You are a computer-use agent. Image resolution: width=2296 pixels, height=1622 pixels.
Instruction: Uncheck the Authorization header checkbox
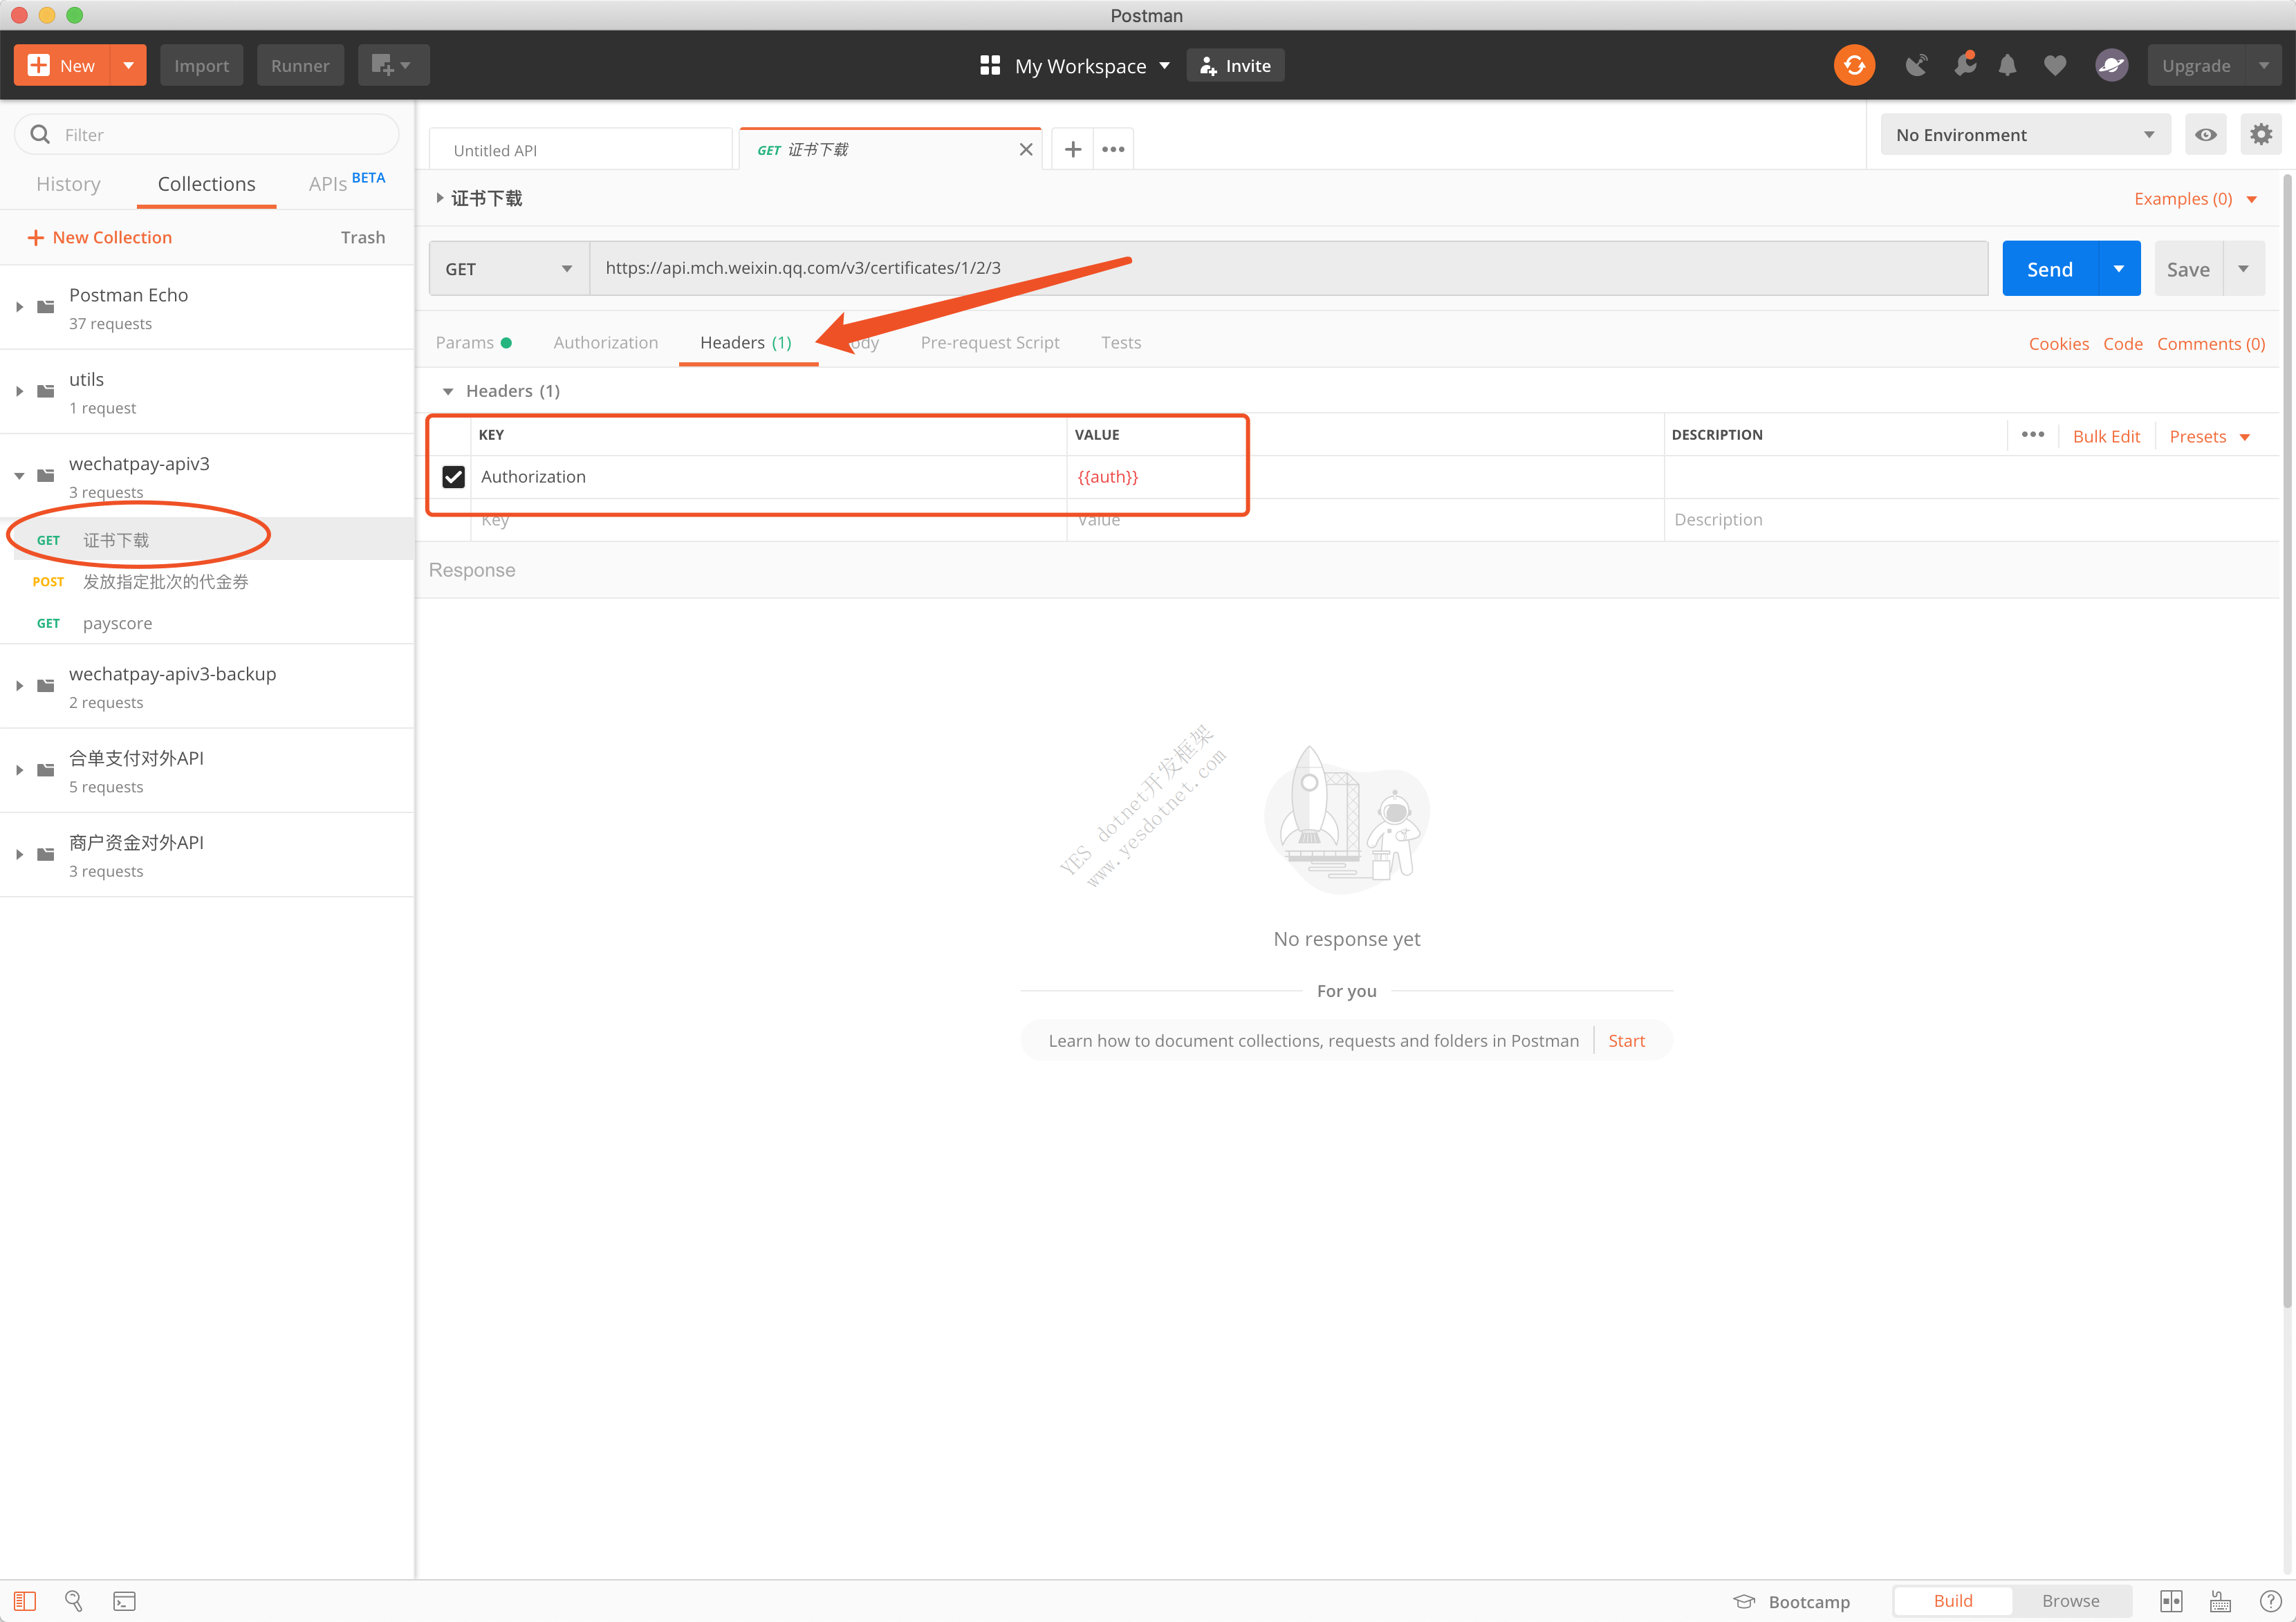[453, 477]
